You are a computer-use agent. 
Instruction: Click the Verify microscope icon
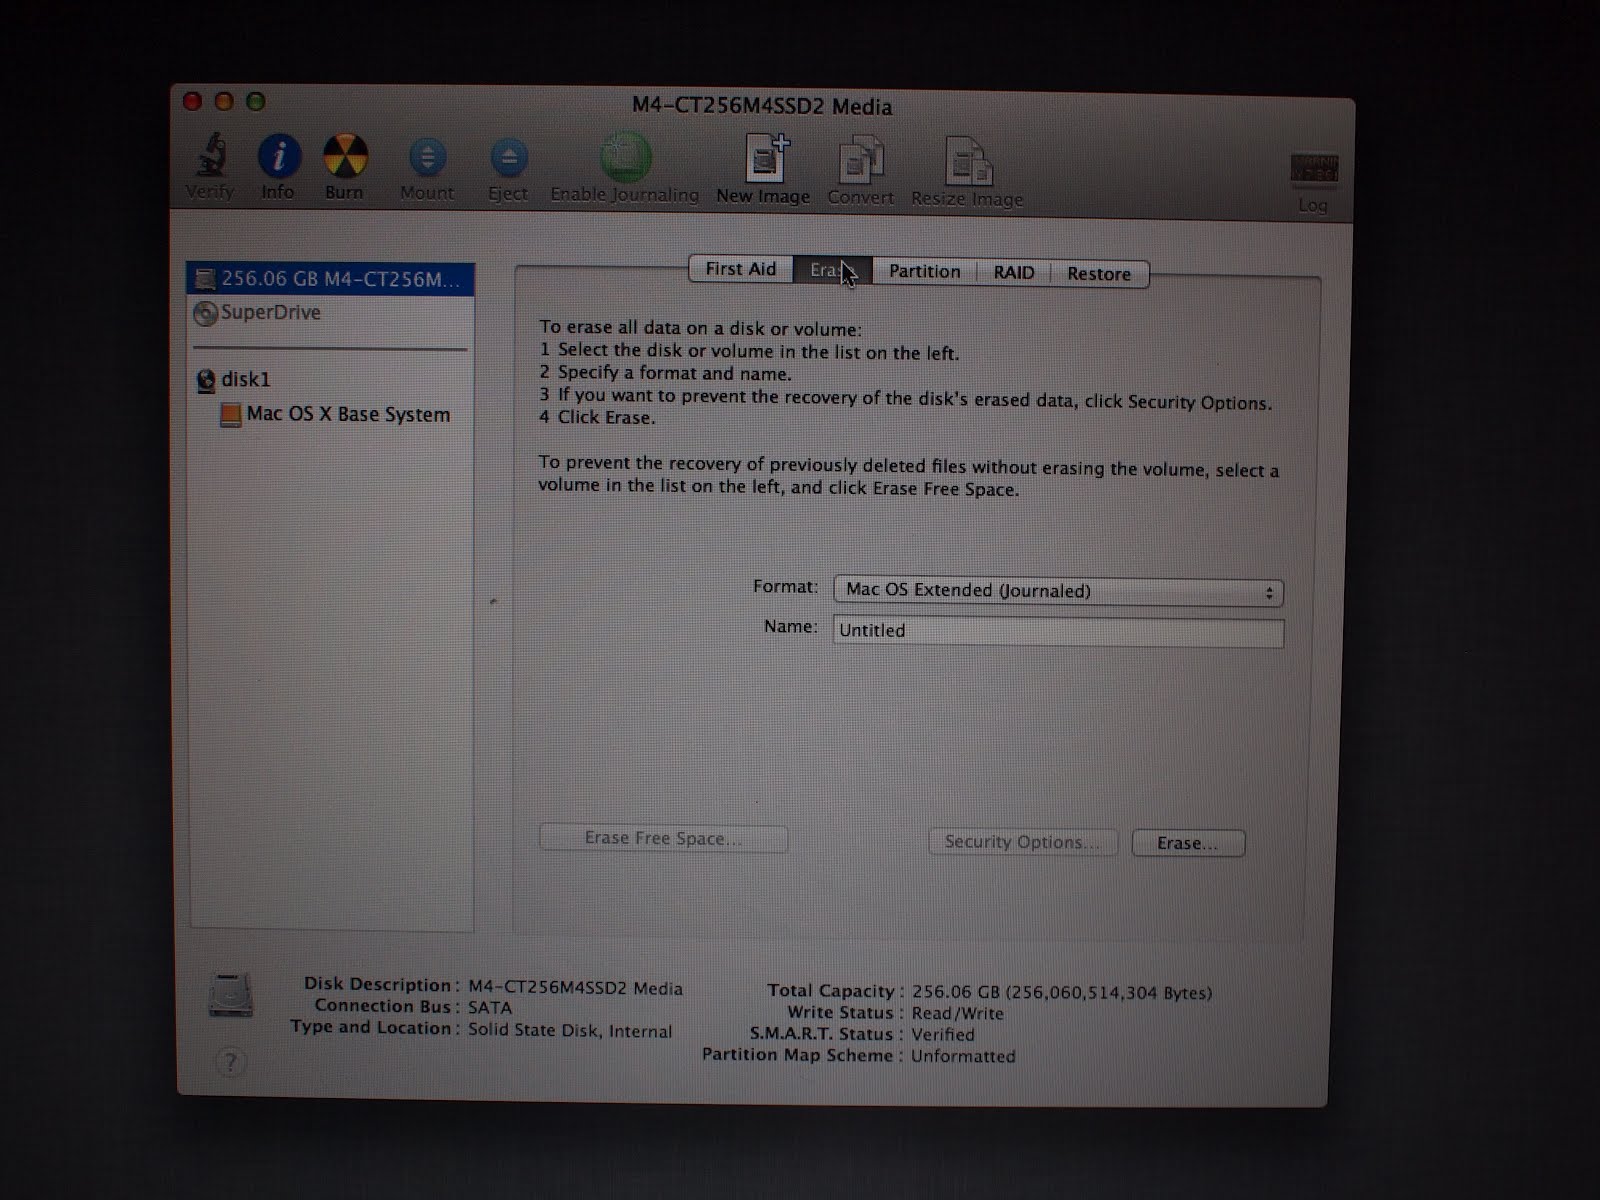click(210, 156)
